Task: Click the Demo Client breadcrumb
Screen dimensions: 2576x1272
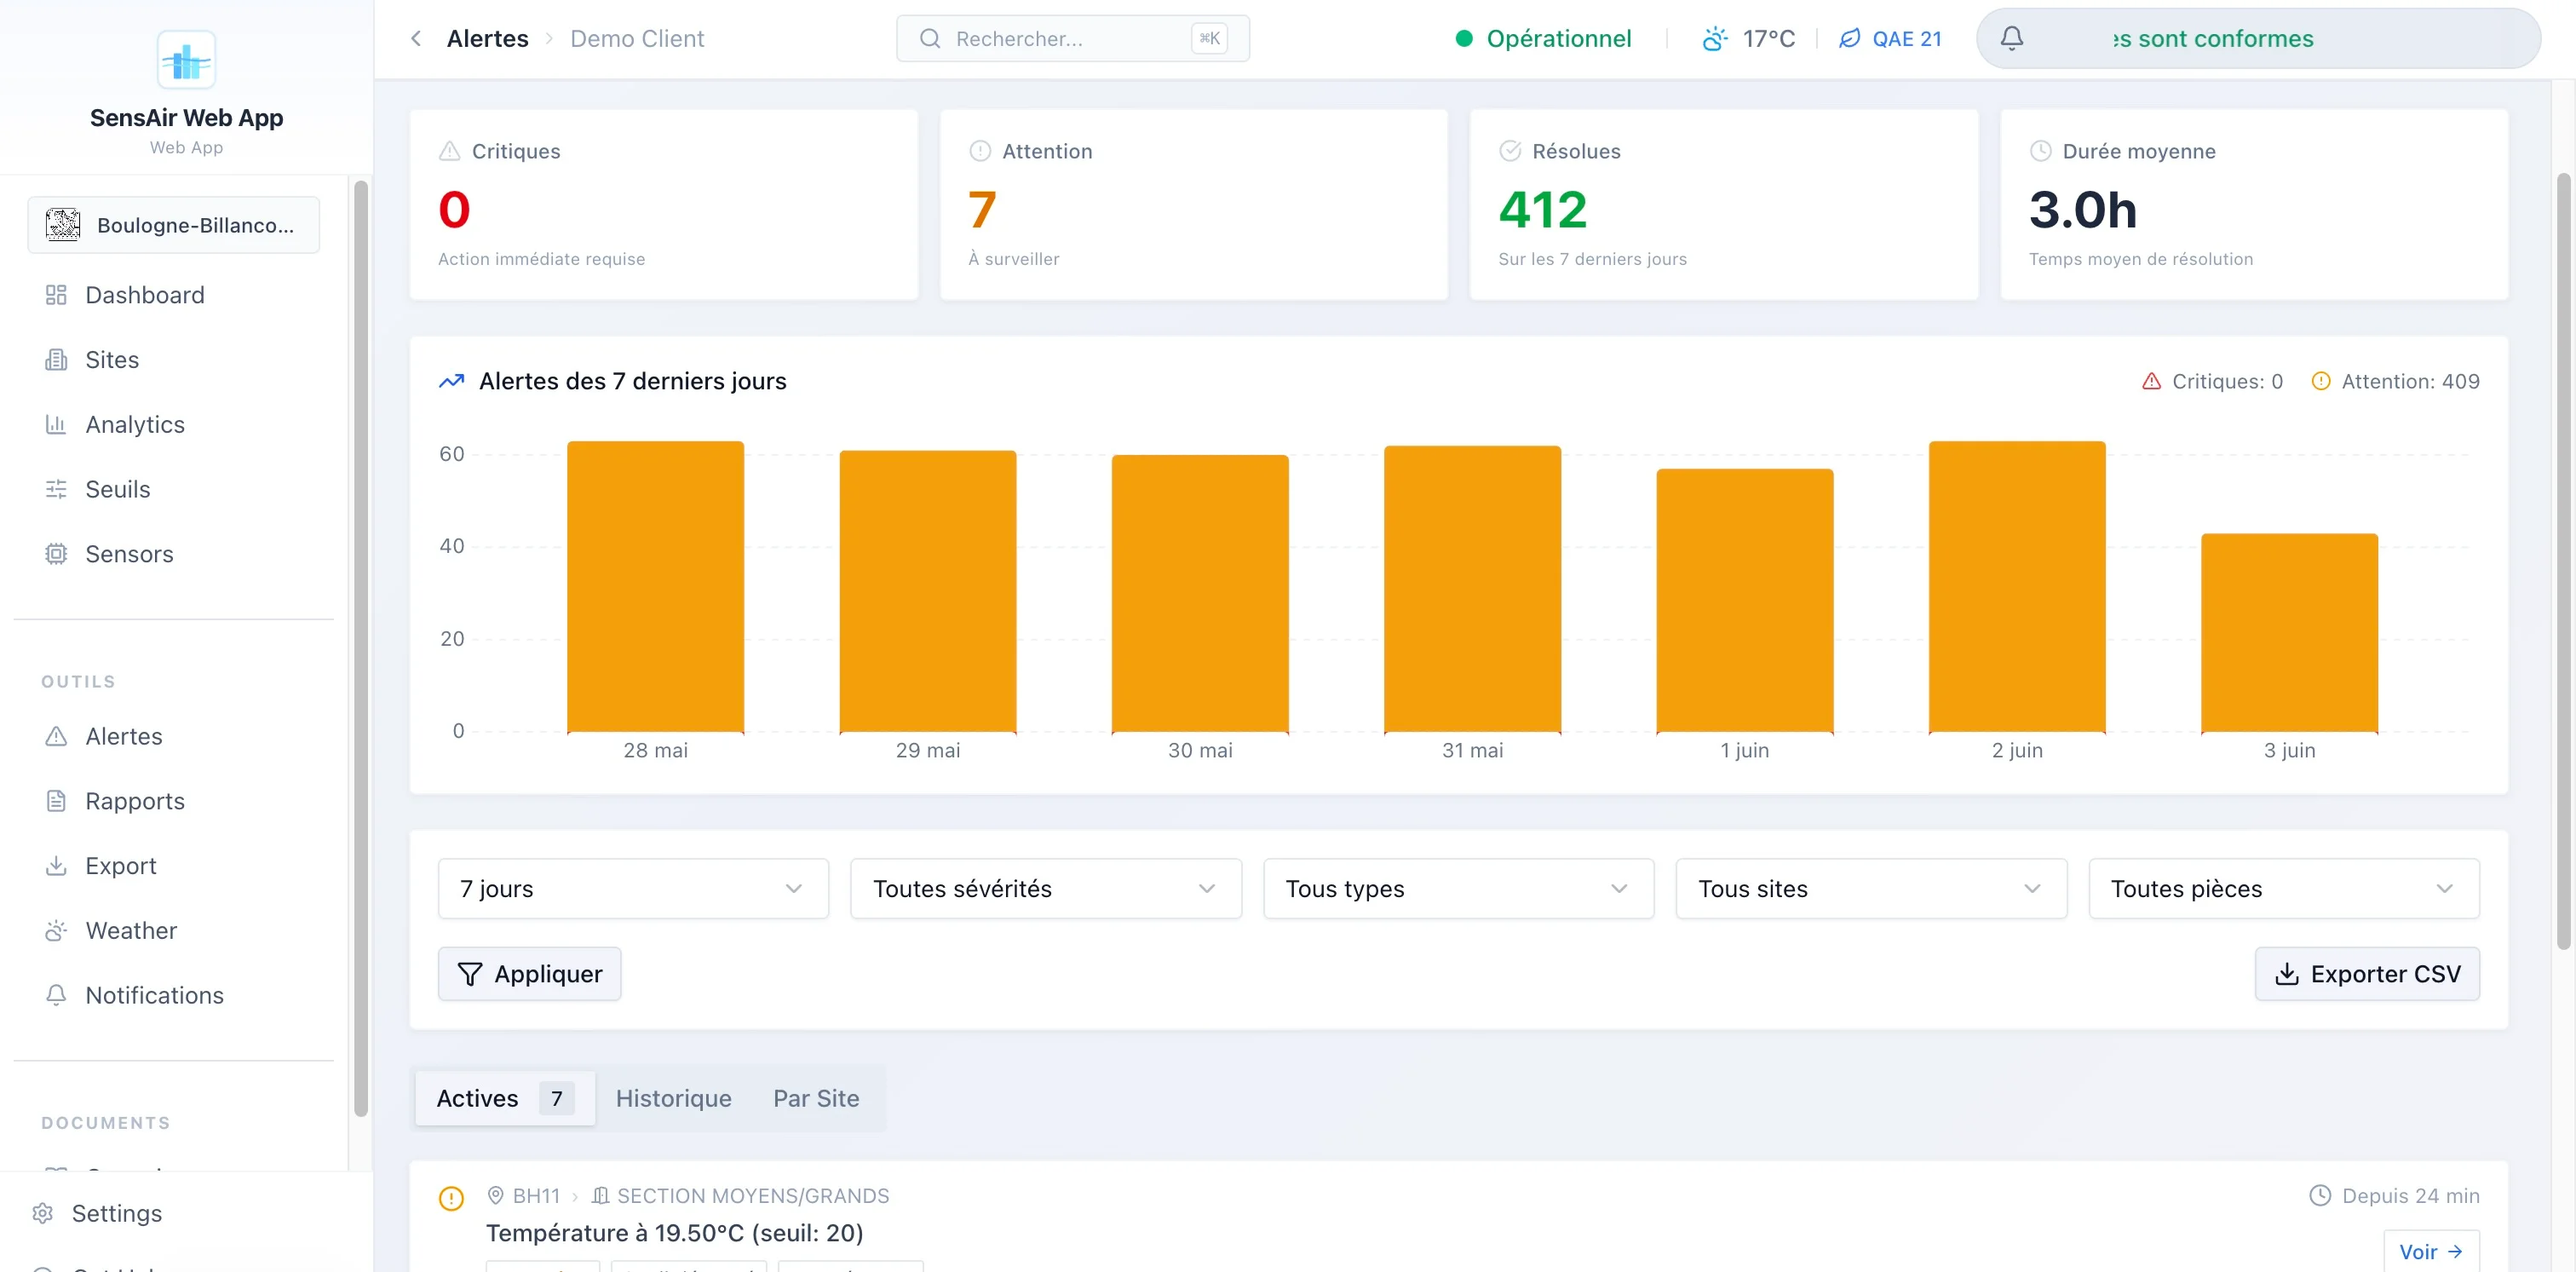Action: [x=637, y=38]
